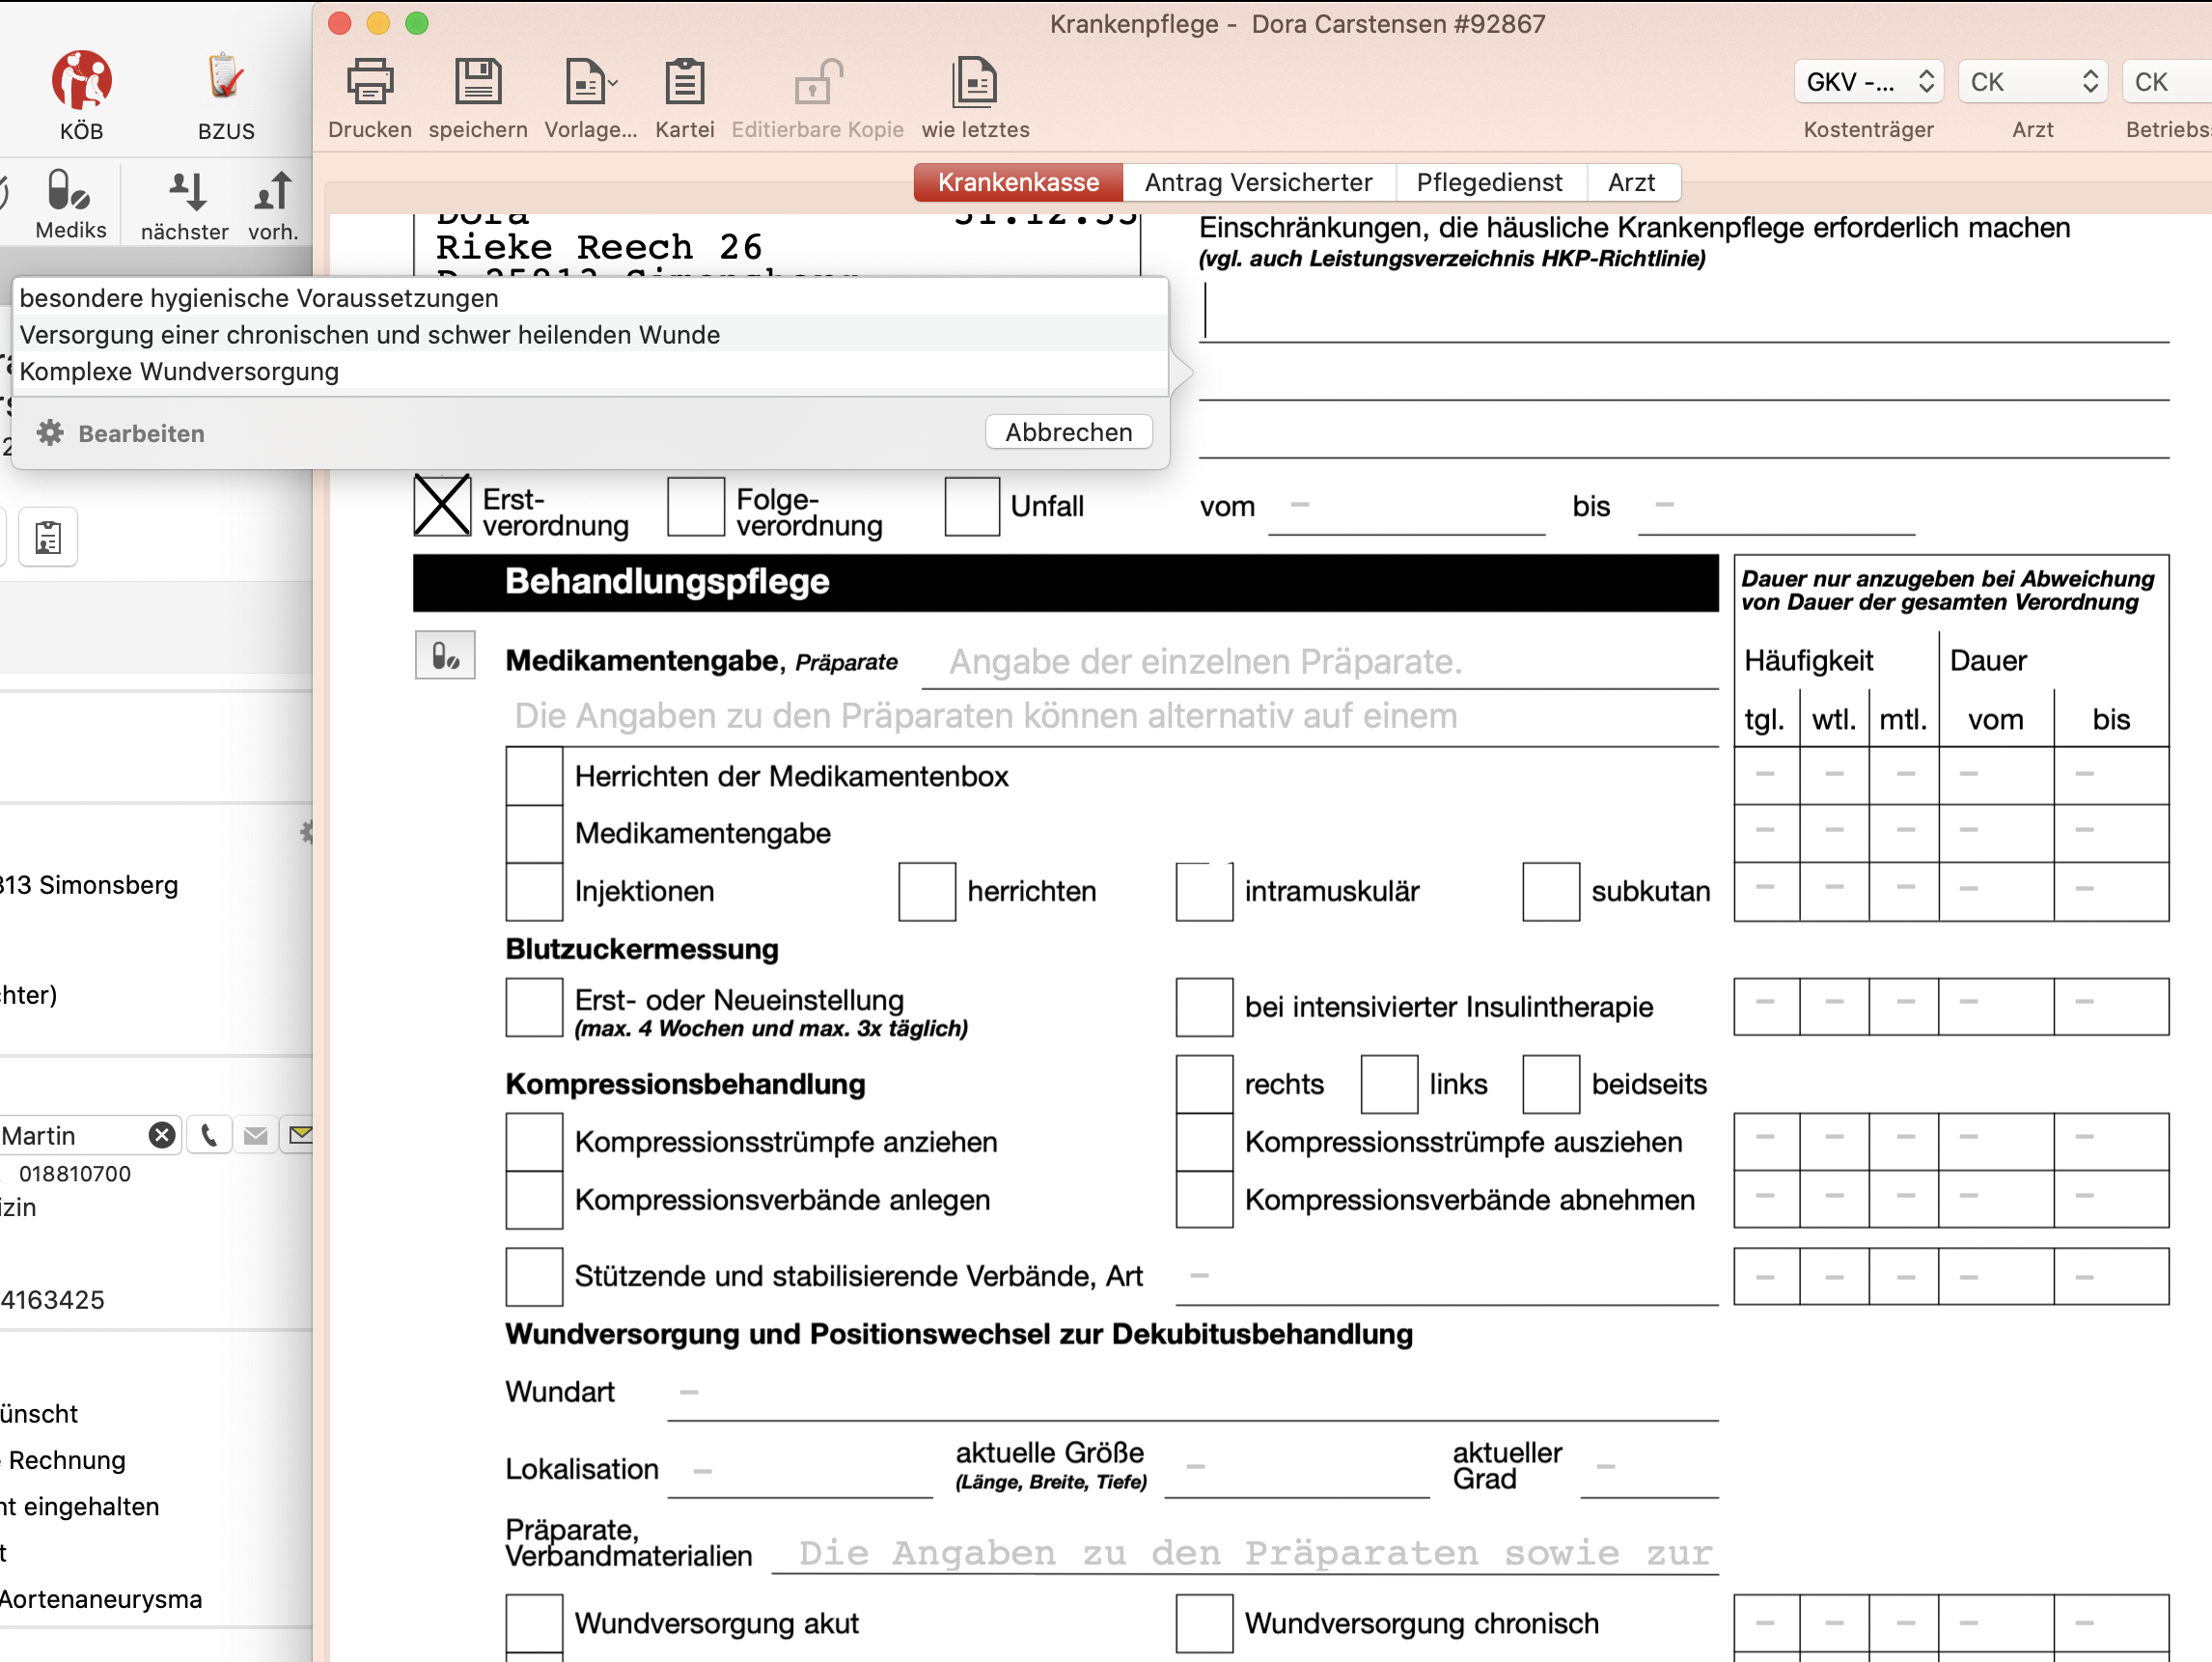Open the Vorlage document icon

tap(586, 82)
